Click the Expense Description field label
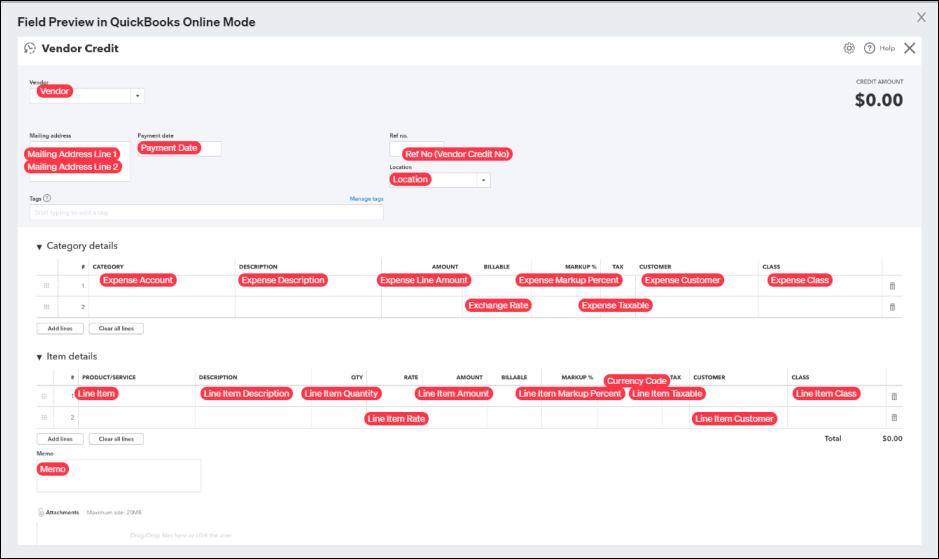This screenshot has height=559, width=939. pos(283,280)
